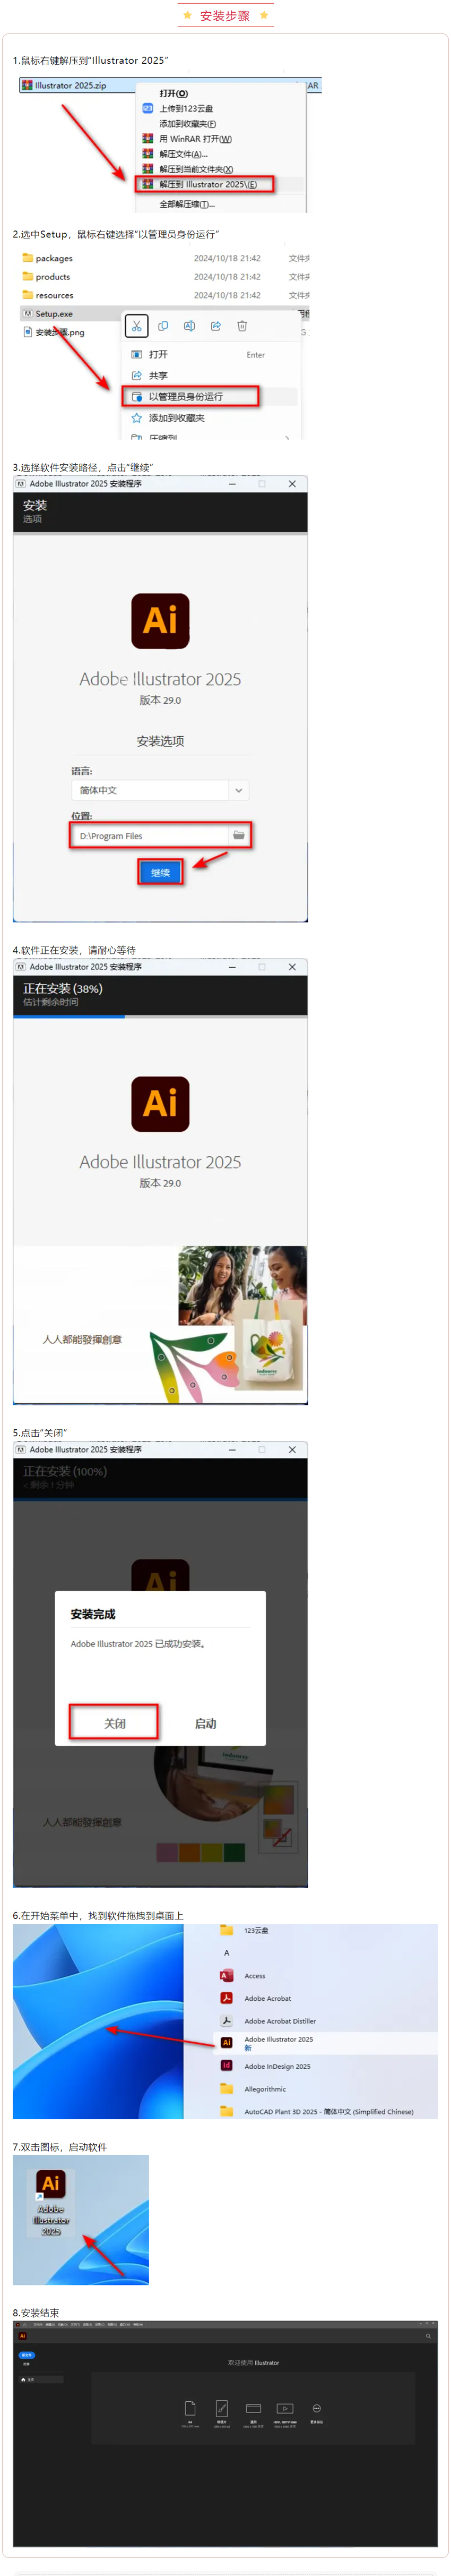Click the share icon beside rename
Viewport: 451px width, 2576px height.
(x=215, y=326)
